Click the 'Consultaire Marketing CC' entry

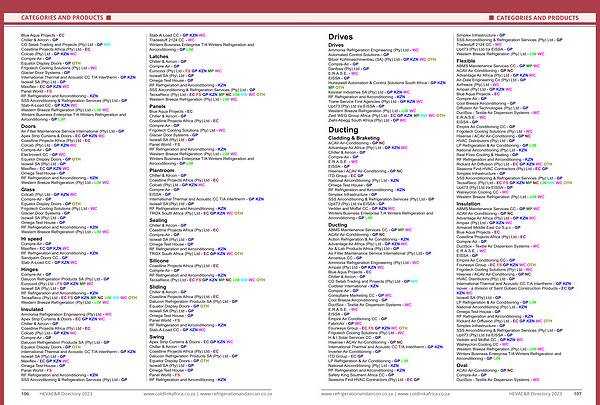tap(360, 296)
